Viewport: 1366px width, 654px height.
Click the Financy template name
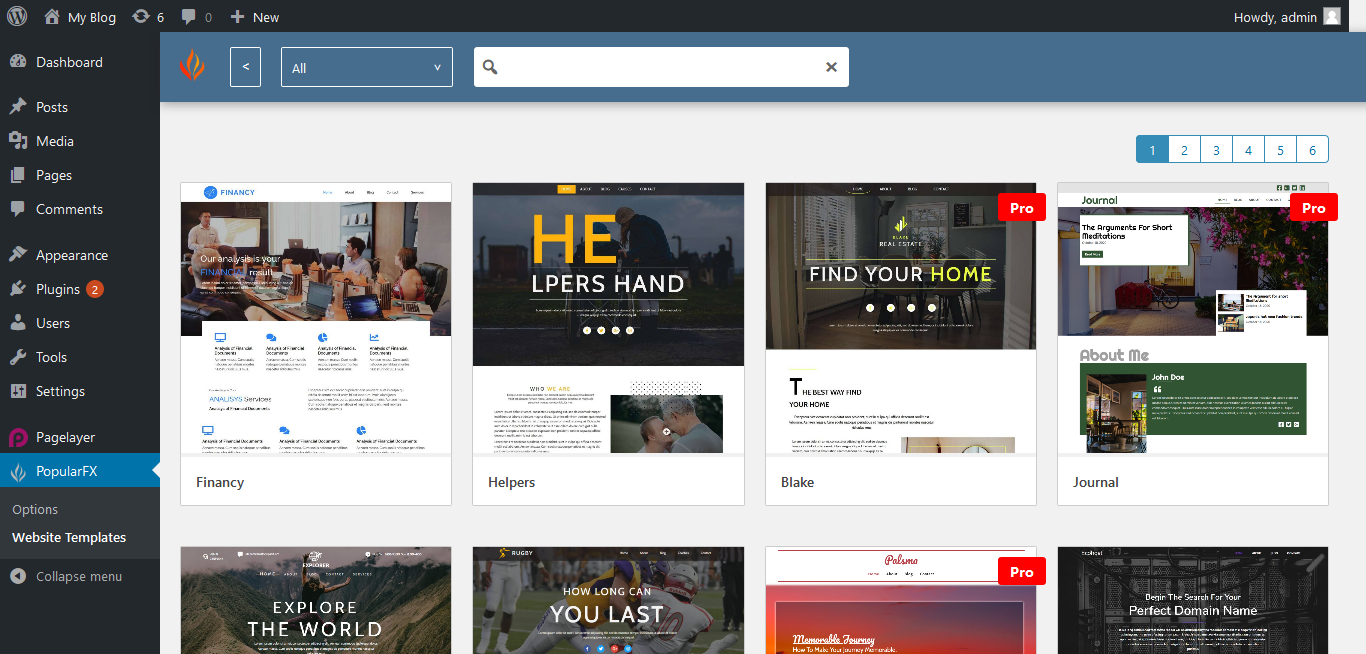220,482
